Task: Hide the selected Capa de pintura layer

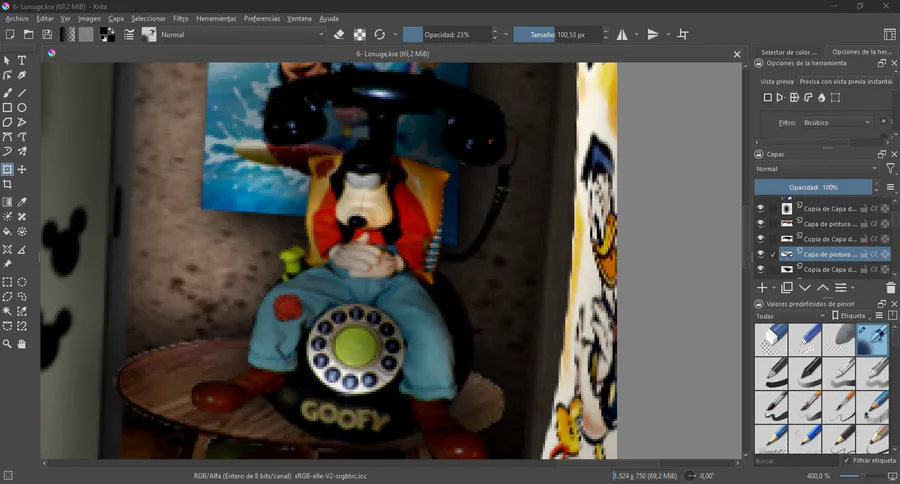Action: pos(760,254)
